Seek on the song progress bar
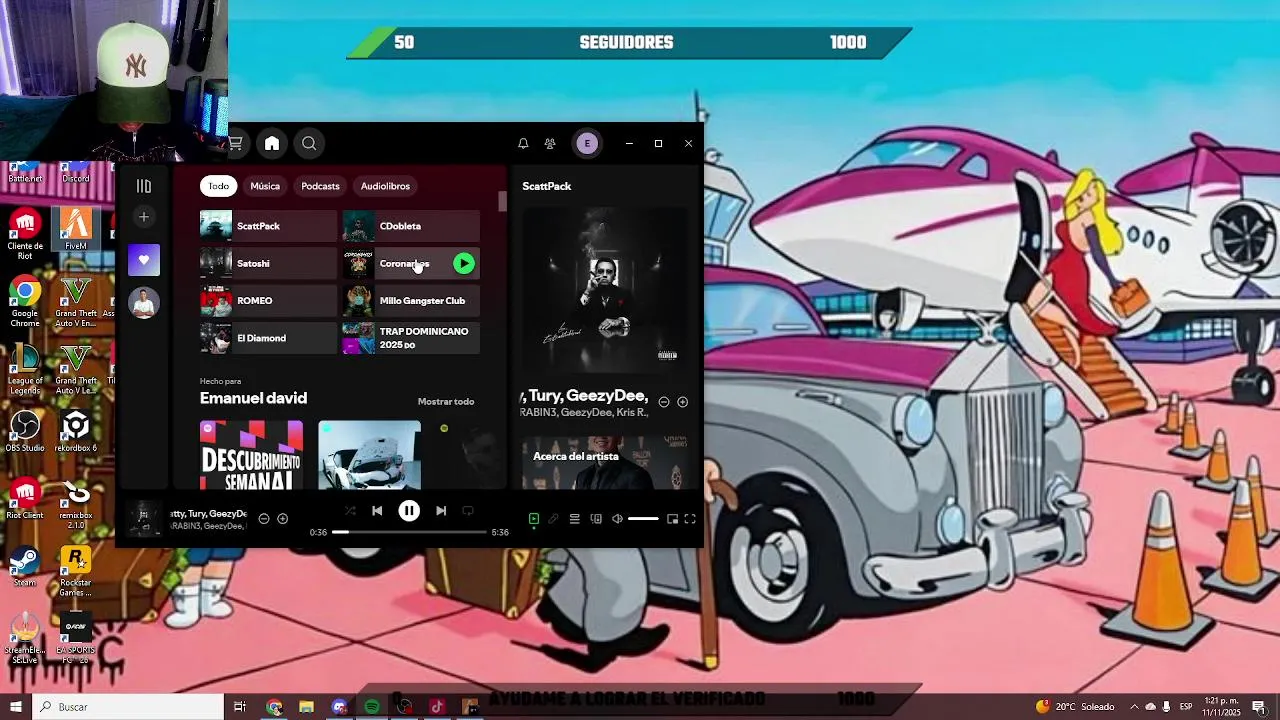This screenshot has height=720, width=1280. [x=409, y=532]
